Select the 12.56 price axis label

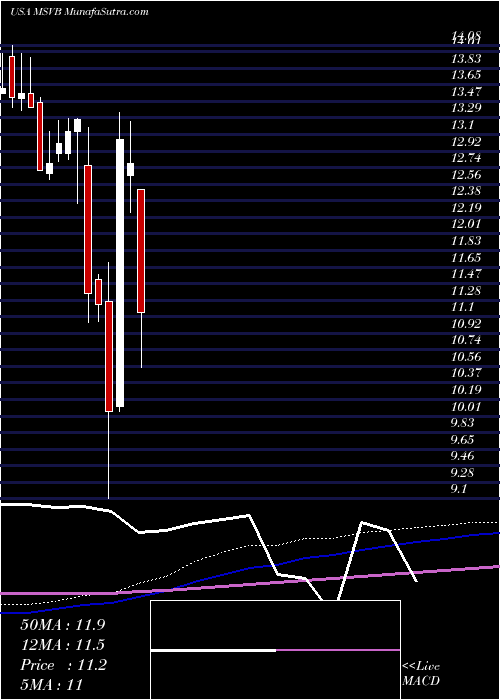click(x=466, y=175)
